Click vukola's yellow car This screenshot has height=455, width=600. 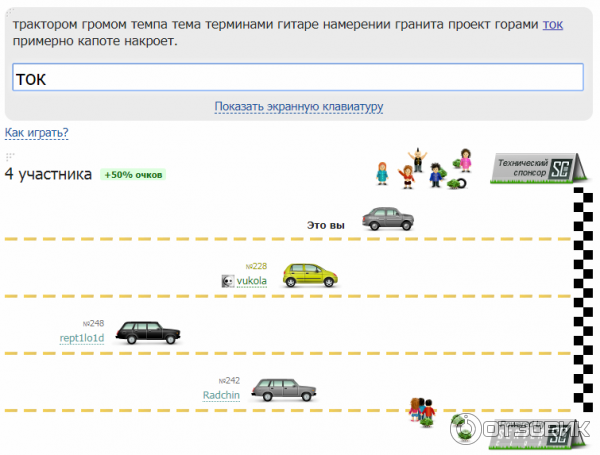(x=308, y=275)
